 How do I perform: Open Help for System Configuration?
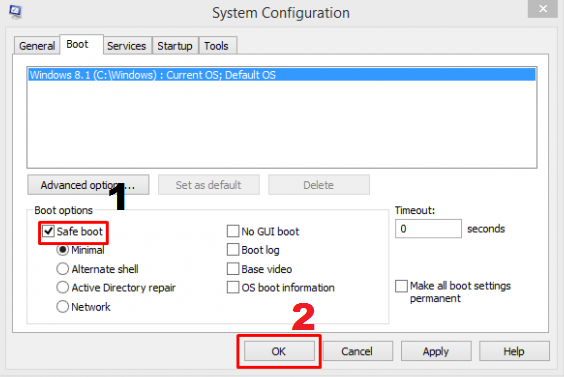pos(514,351)
